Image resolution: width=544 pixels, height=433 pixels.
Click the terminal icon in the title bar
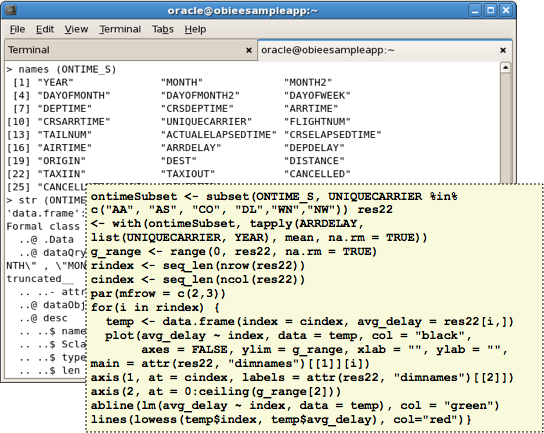11,10
